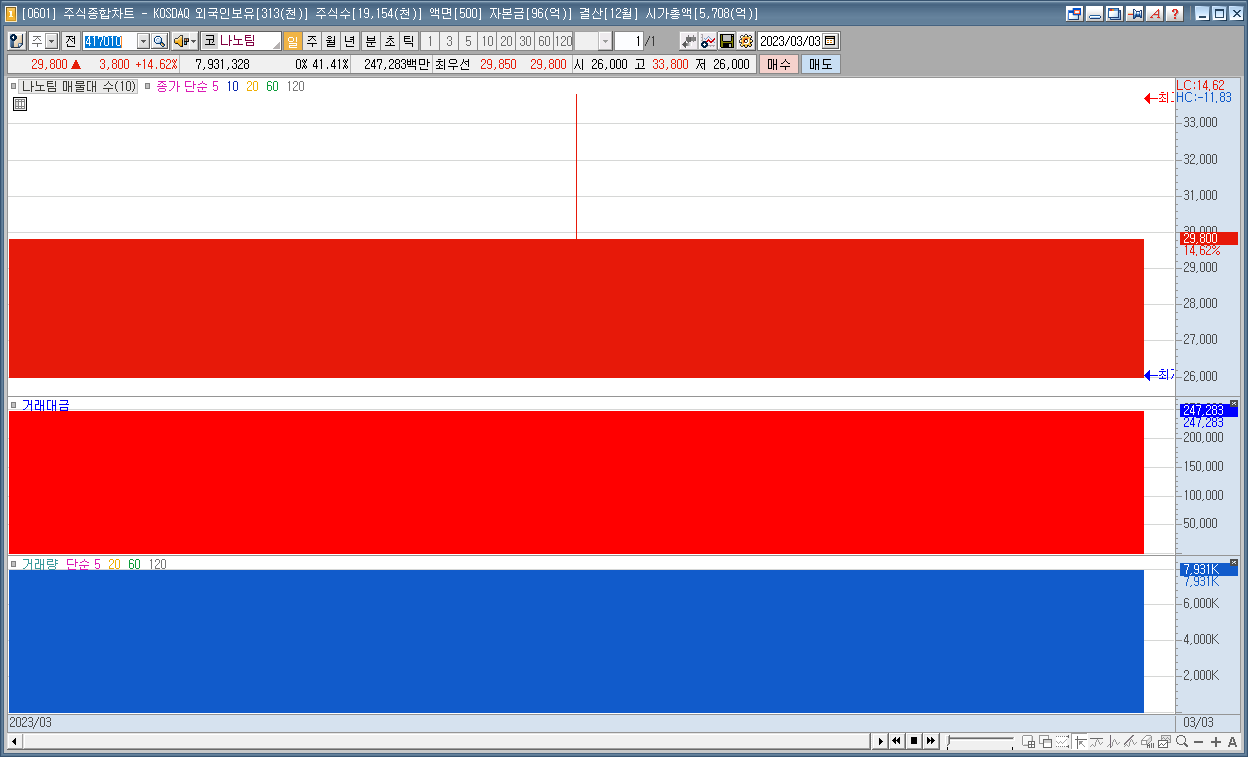This screenshot has width=1248, height=757.
Task: Click the 5 interval button
Action: pyautogui.click(x=469, y=41)
